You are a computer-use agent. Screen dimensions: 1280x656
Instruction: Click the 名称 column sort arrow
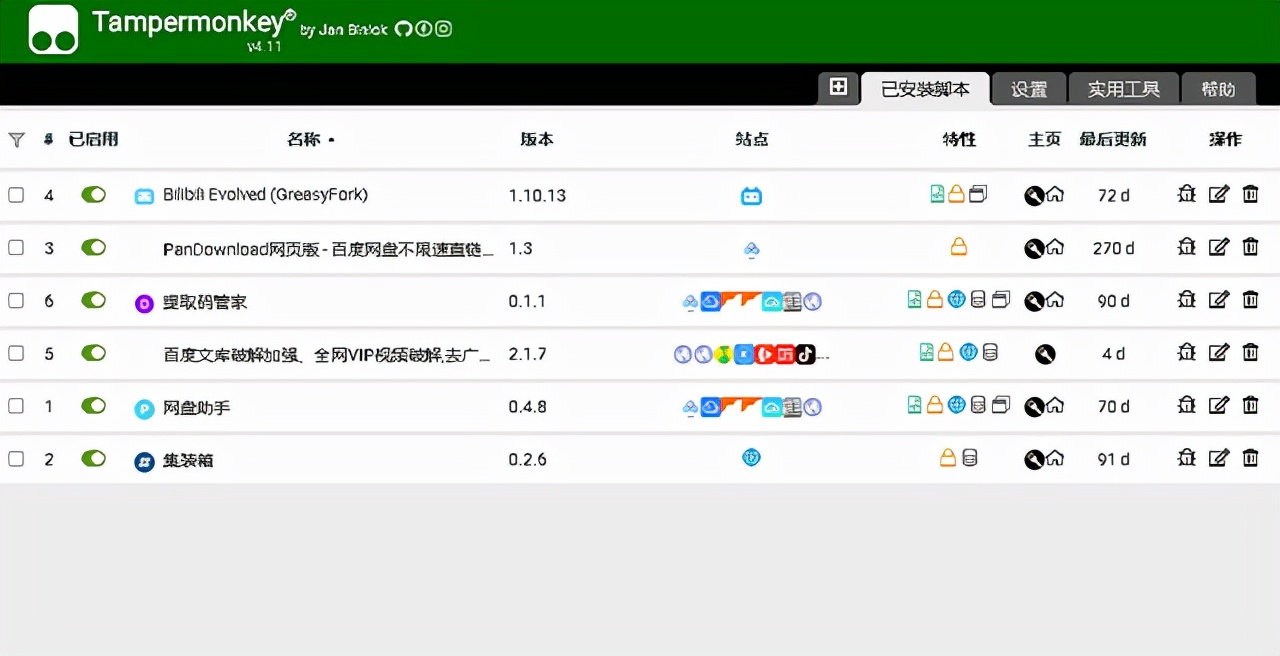332,140
